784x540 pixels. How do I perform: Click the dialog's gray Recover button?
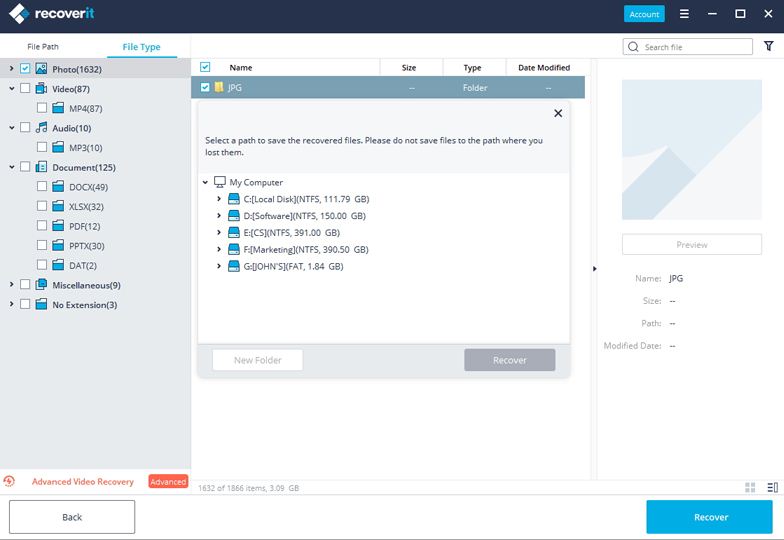(x=510, y=360)
